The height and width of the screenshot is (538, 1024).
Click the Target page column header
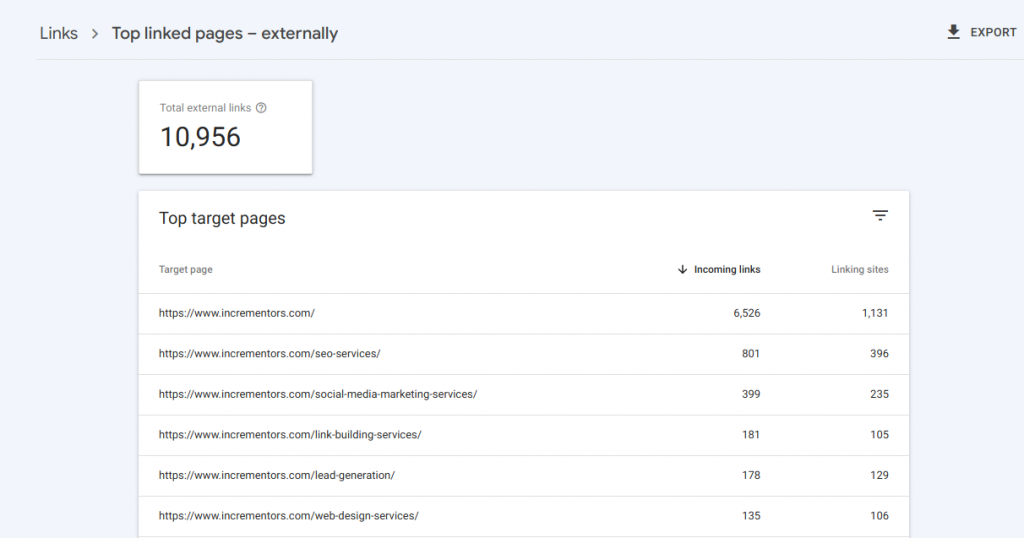(185, 269)
